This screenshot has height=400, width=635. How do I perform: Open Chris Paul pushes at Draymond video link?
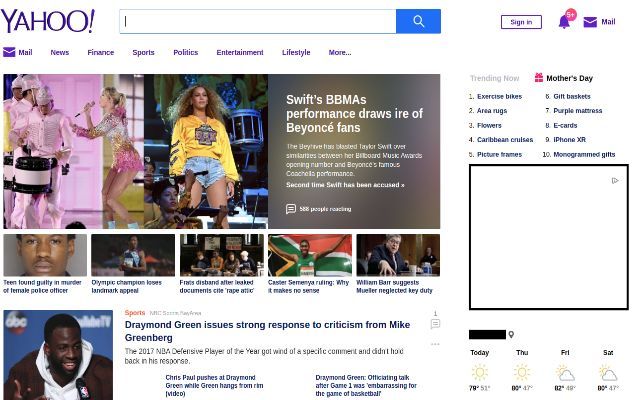click(x=214, y=385)
